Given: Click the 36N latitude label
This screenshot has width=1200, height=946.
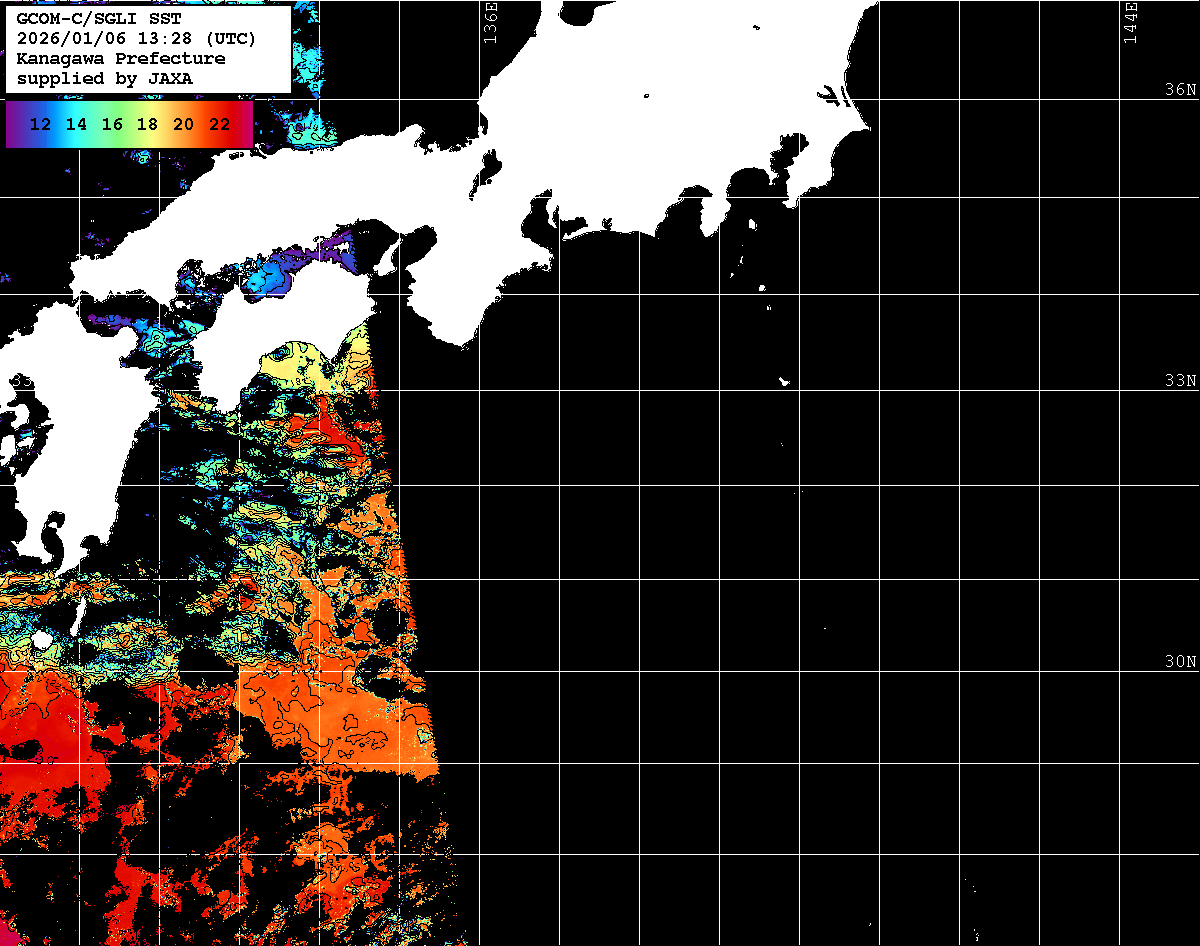Looking at the screenshot, I should 1180,89.
